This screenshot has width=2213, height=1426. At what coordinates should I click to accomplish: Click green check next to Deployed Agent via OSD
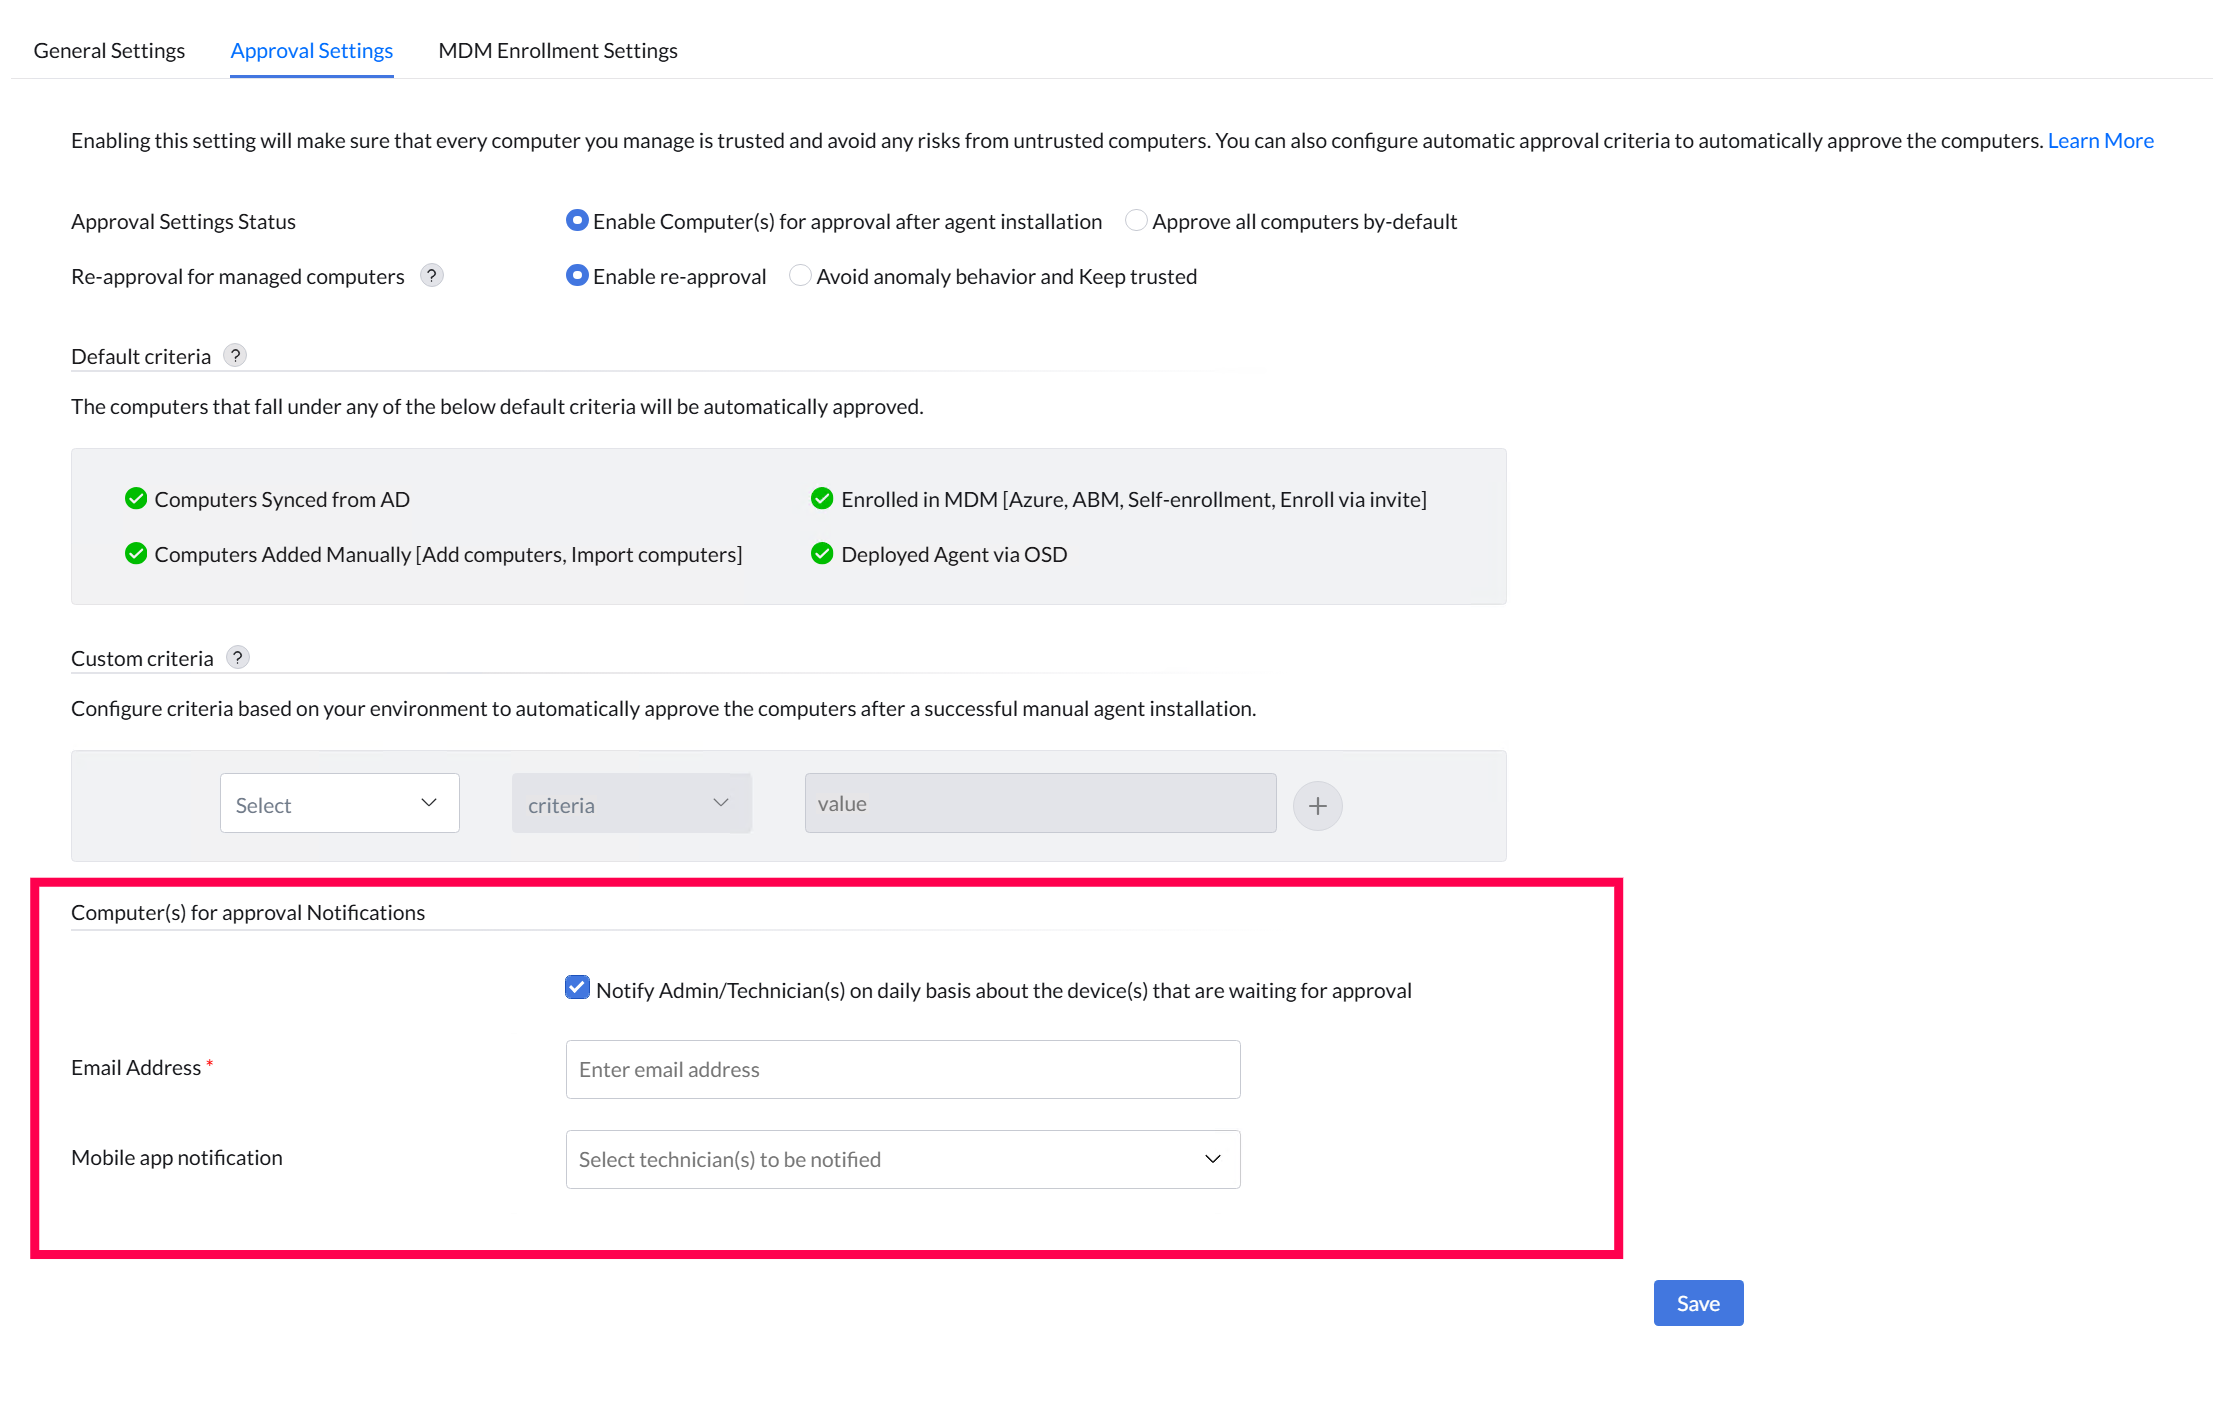(x=822, y=554)
